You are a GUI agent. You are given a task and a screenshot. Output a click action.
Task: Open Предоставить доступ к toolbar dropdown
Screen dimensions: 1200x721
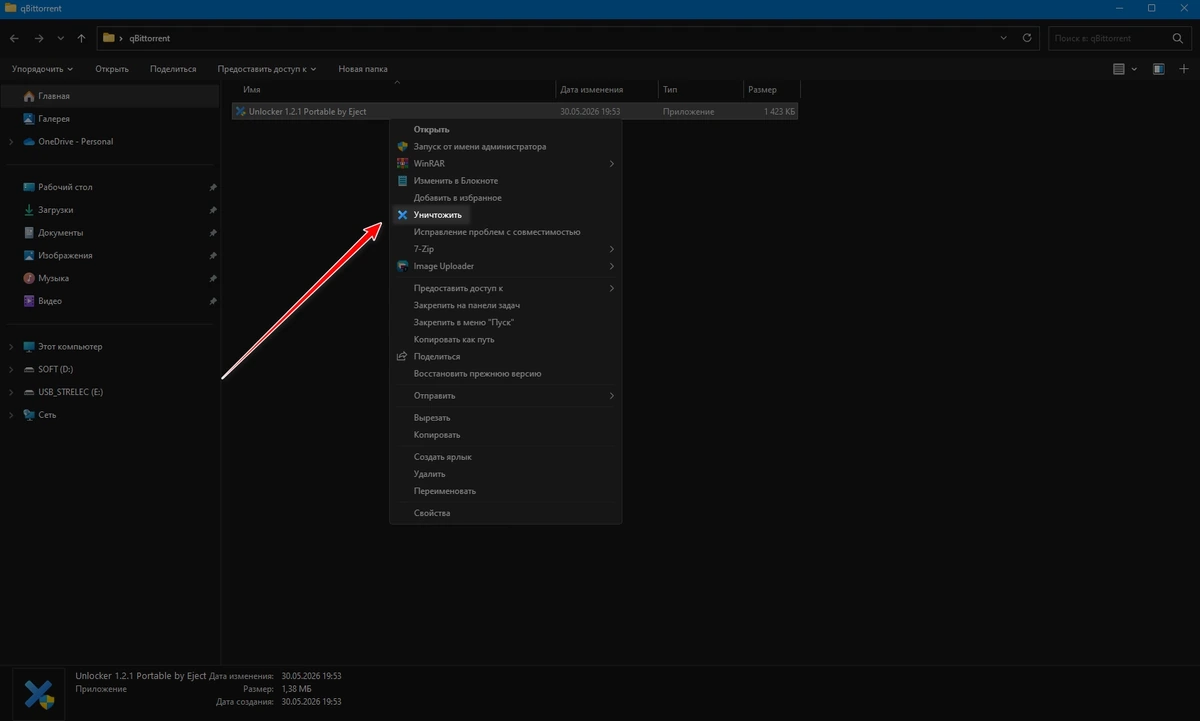click(267, 69)
